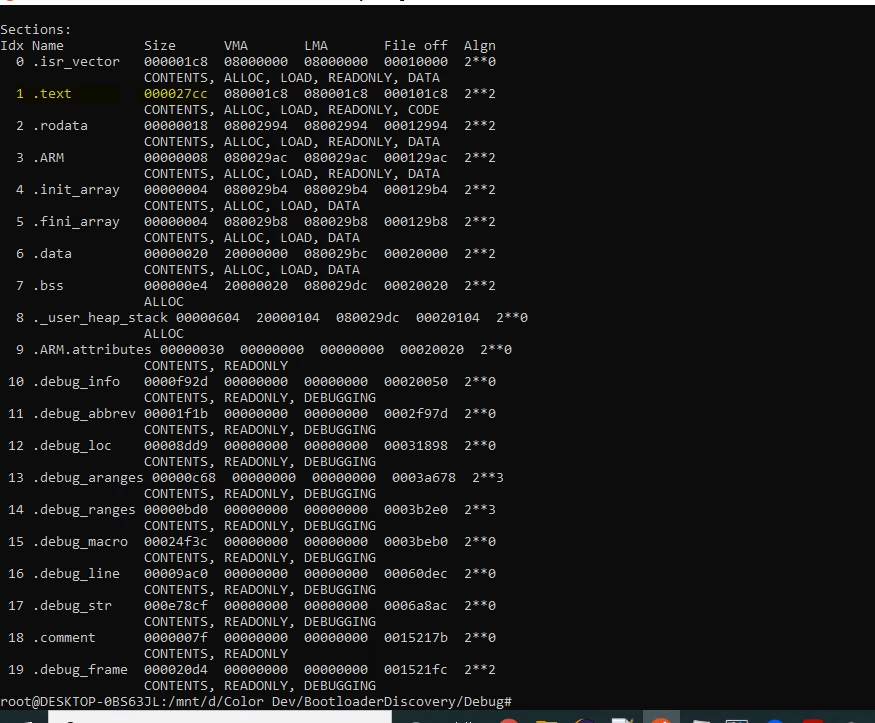Click the .rodata section name
Viewport: 875px width, 723px height.
point(60,126)
